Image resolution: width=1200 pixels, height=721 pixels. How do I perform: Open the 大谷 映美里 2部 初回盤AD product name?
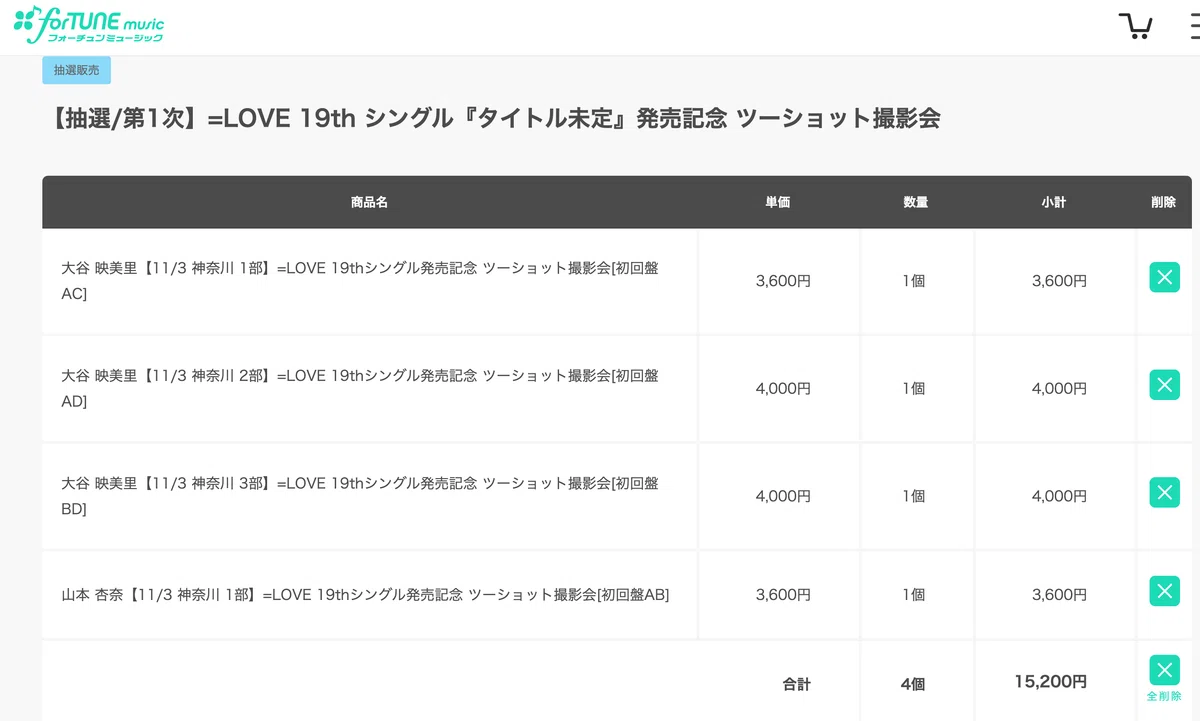click(360, 388)
